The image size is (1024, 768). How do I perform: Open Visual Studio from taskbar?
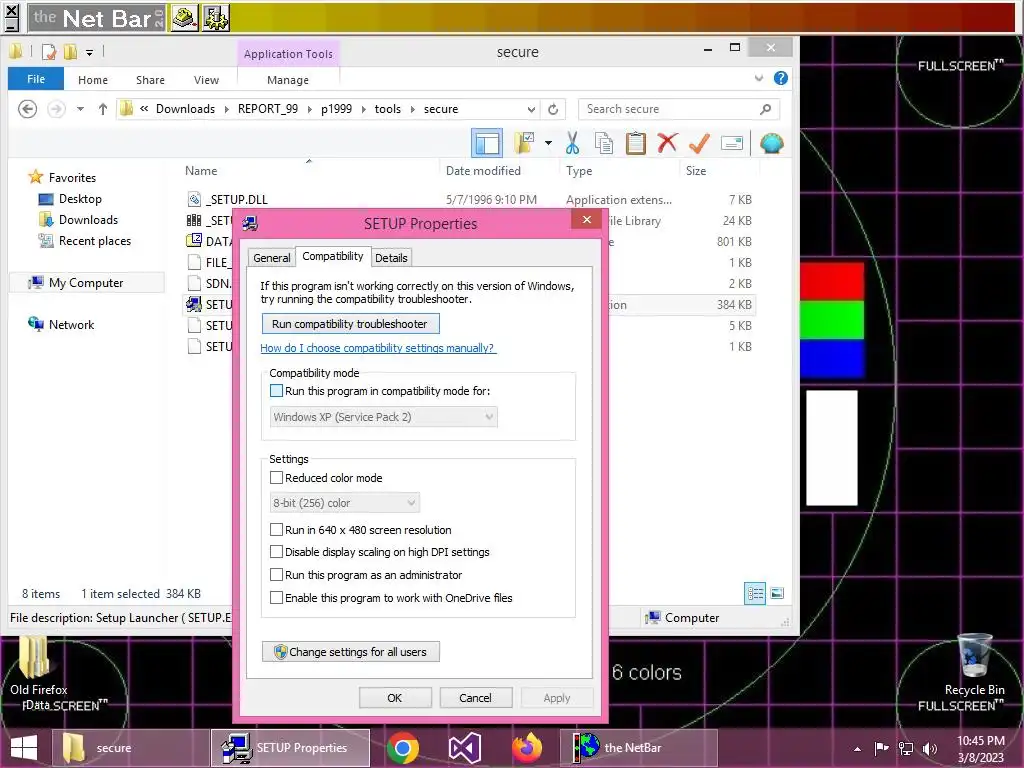pyautogui.click(x=465, y=748)
